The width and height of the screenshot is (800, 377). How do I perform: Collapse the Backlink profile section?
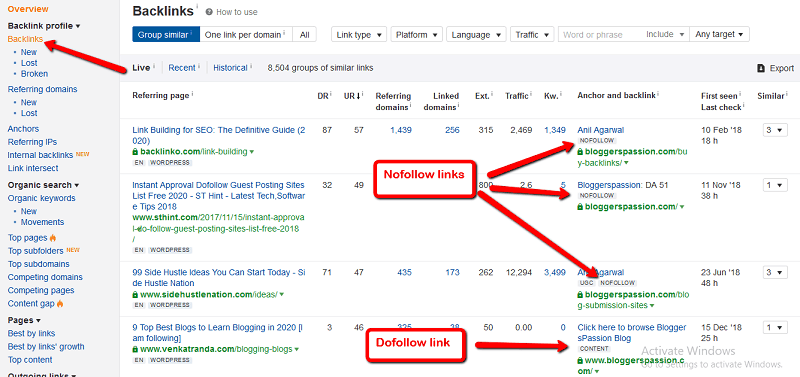click(44, 26)
